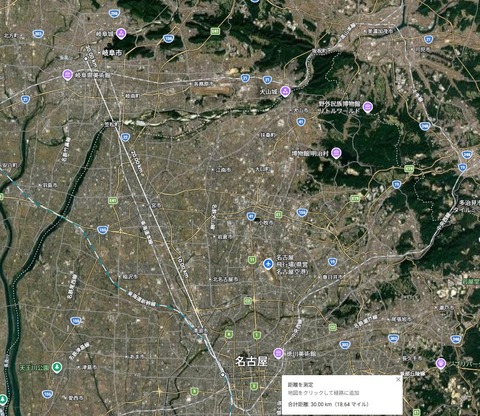The height and width of the screenshot is (416, 480).
Task: Open the ジブリパーク purple marker pin
Action: pyautogui.click(x=441, y=363)
